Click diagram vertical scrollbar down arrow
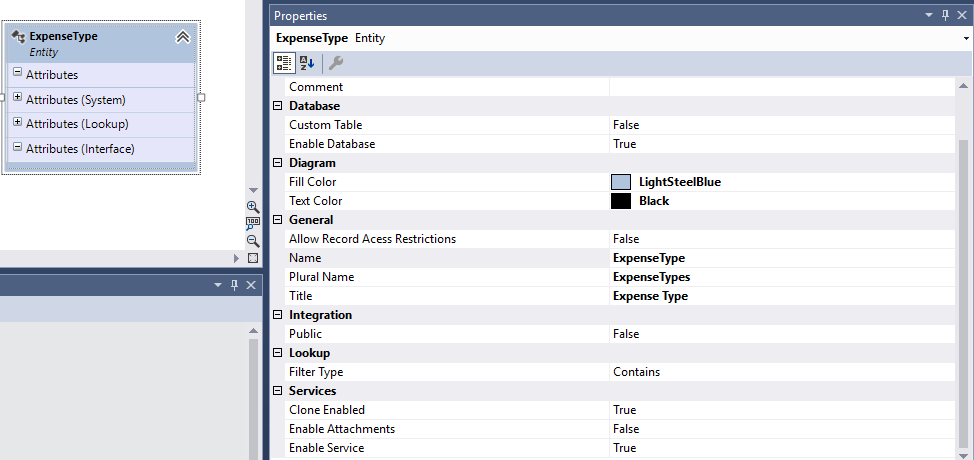Screen dimensions: 974x460 click(x=253, y=190)
